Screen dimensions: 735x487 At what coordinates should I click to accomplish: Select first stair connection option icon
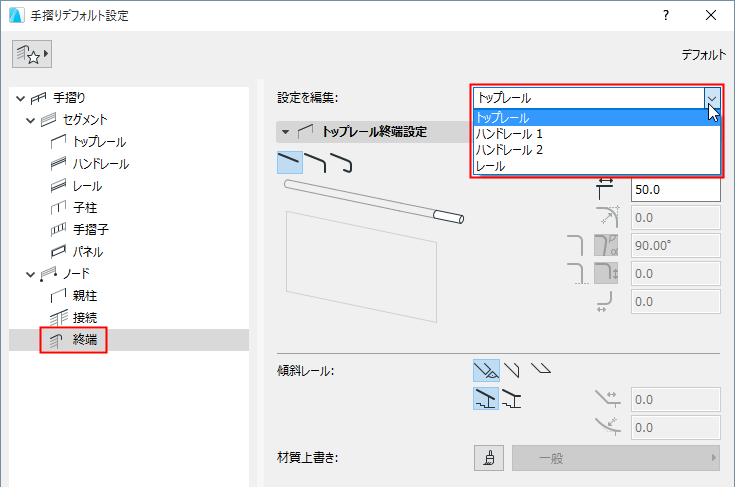tap(486, 399)
